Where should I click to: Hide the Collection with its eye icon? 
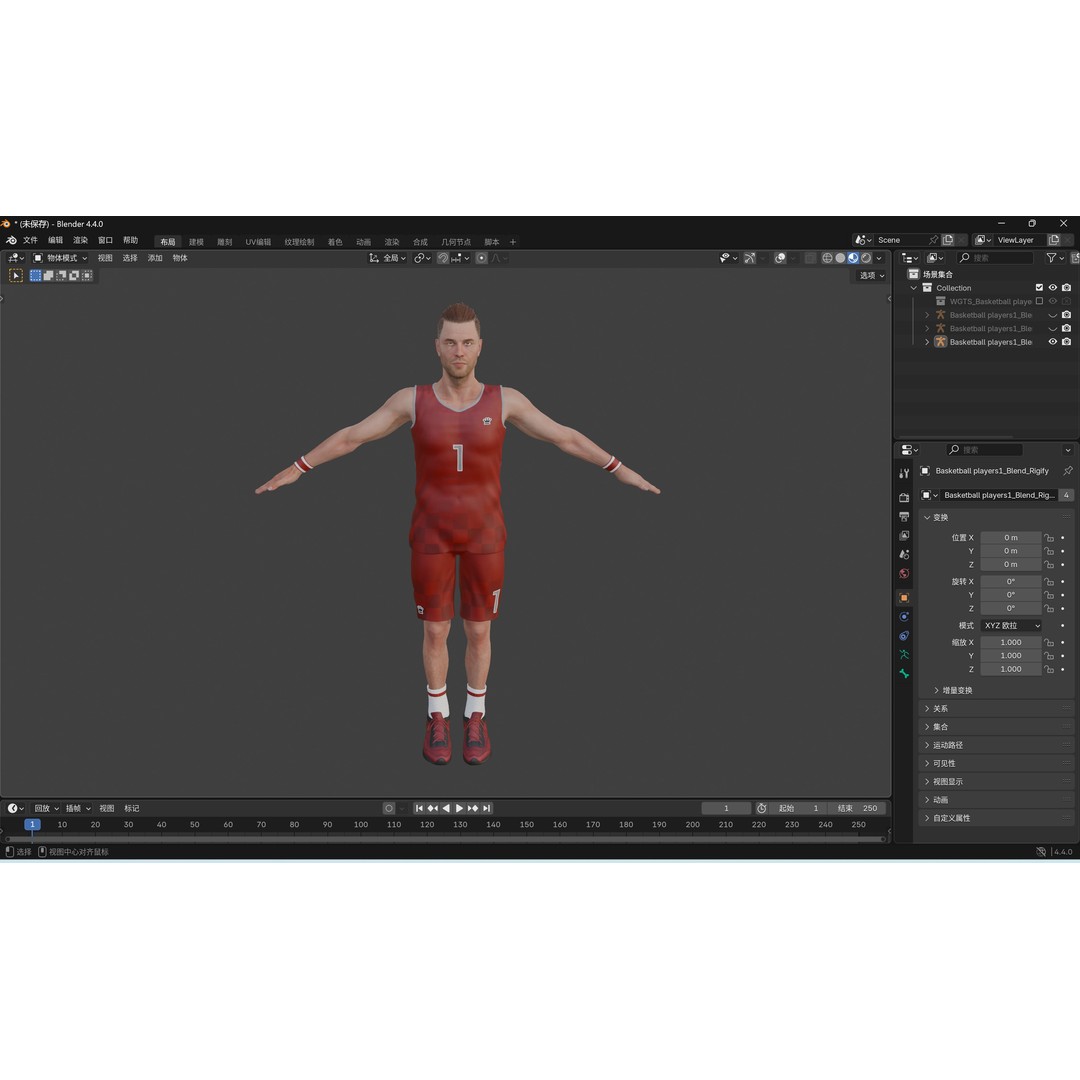[1052, 288]
